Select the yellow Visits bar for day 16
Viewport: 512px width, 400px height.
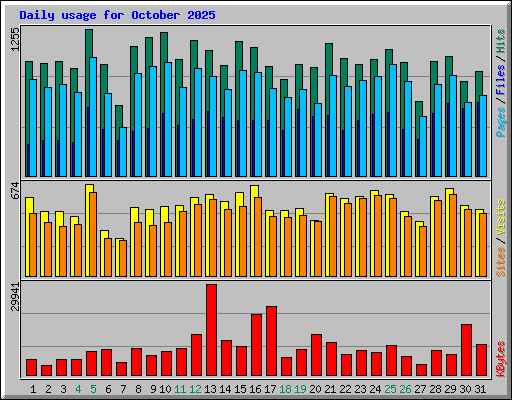click(x=254, y=191)
